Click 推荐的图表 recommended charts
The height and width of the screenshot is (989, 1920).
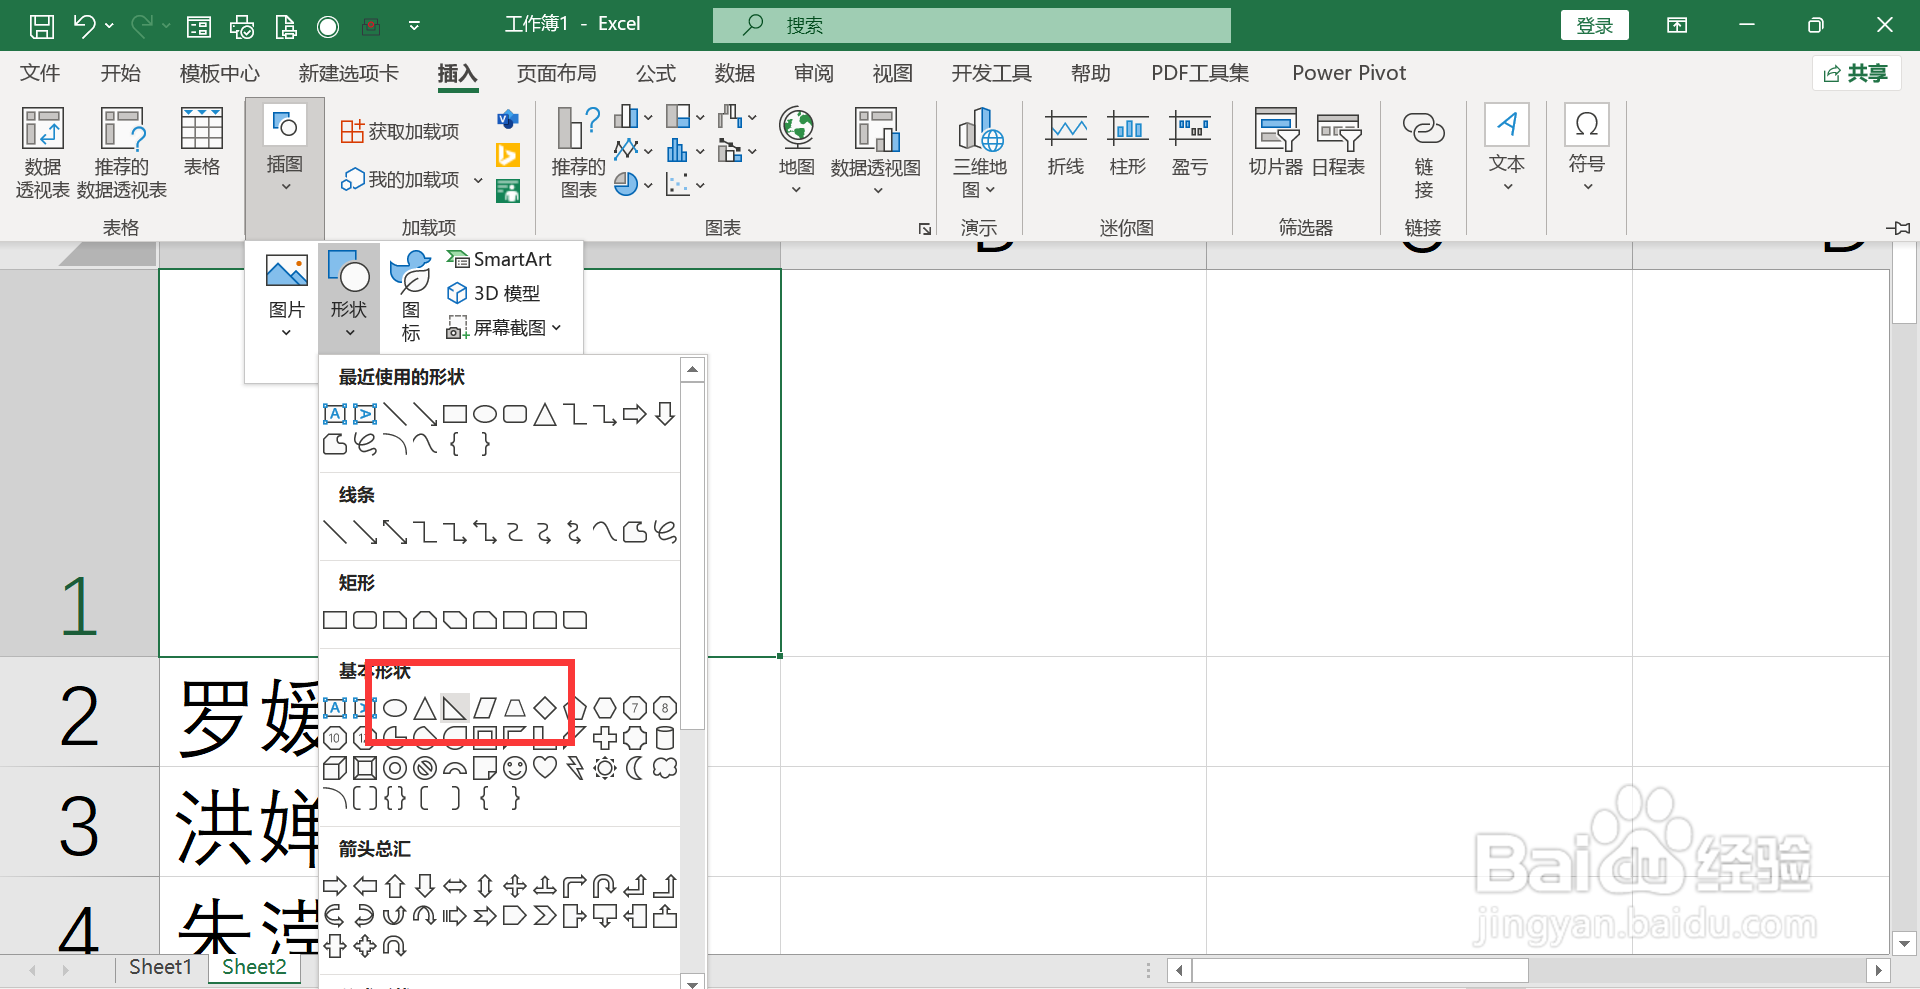(578, 152)
